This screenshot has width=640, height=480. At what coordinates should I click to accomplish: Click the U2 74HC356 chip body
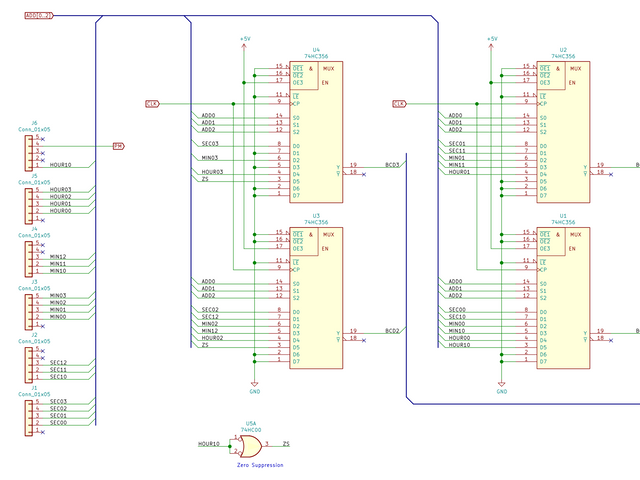coord(562,130)
